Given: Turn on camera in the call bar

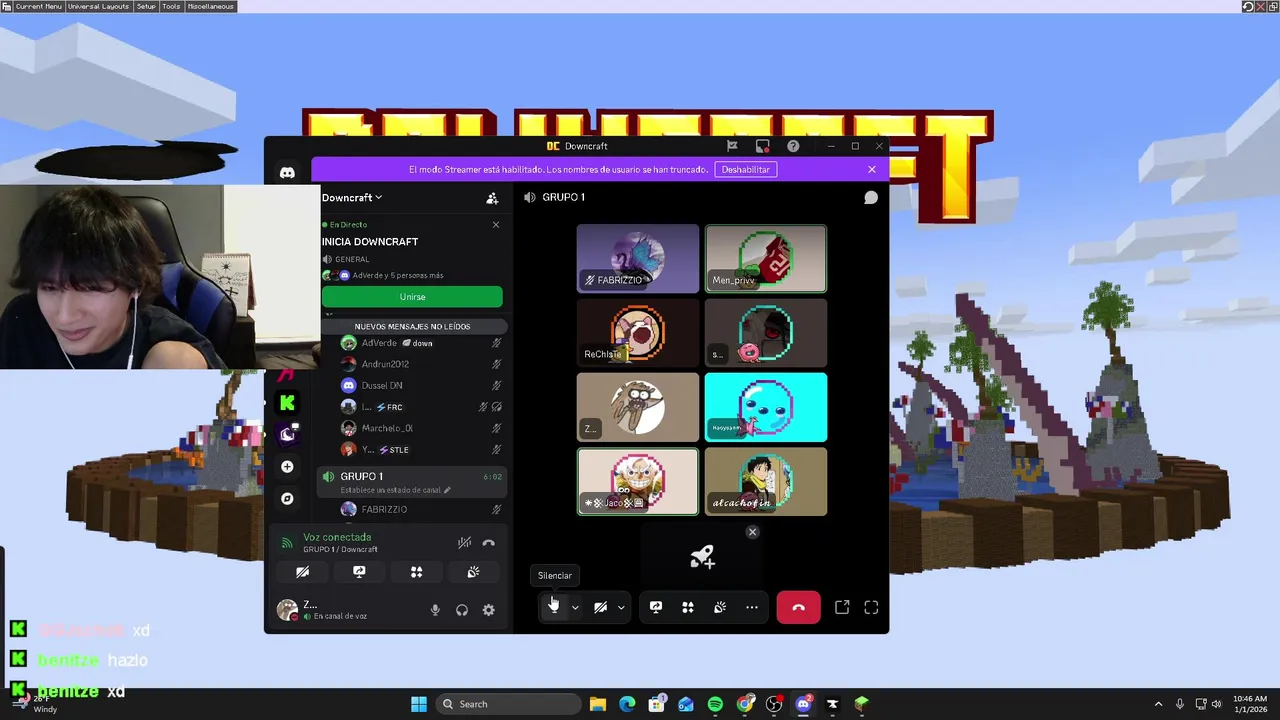Looking at the screenshot, I should tap(600, 607).
